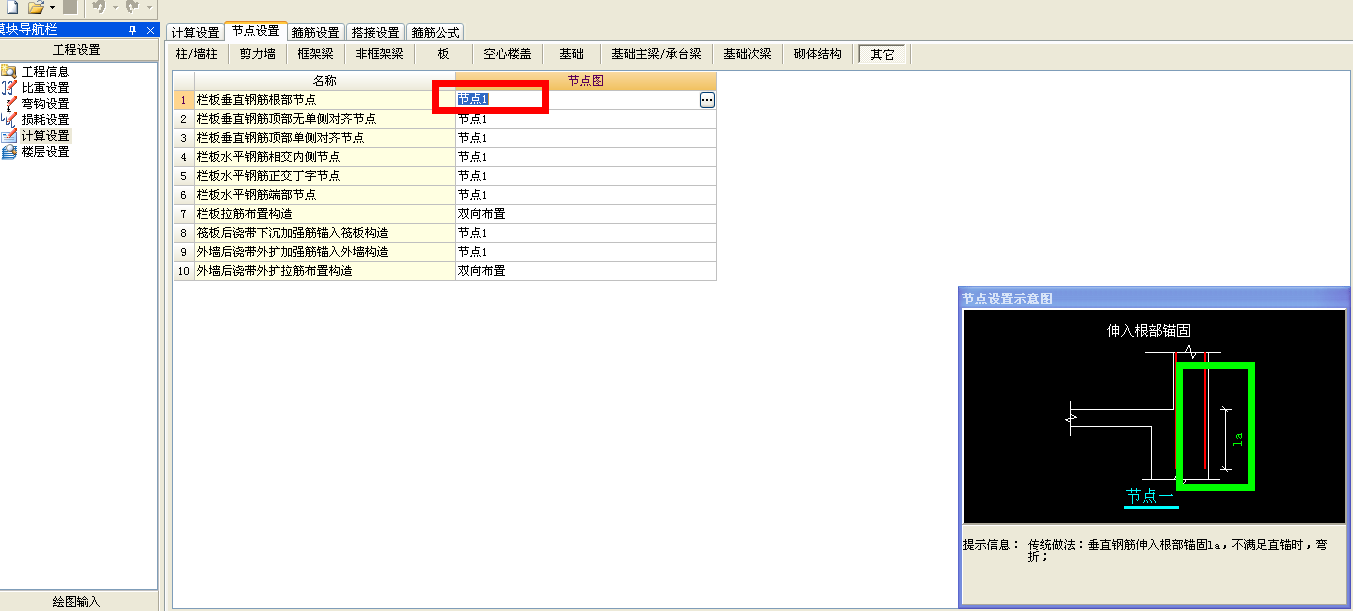Select the 基础主梁/承台梁 component button
Viewport: 1353px width, 611px height.
coord(656,54)
